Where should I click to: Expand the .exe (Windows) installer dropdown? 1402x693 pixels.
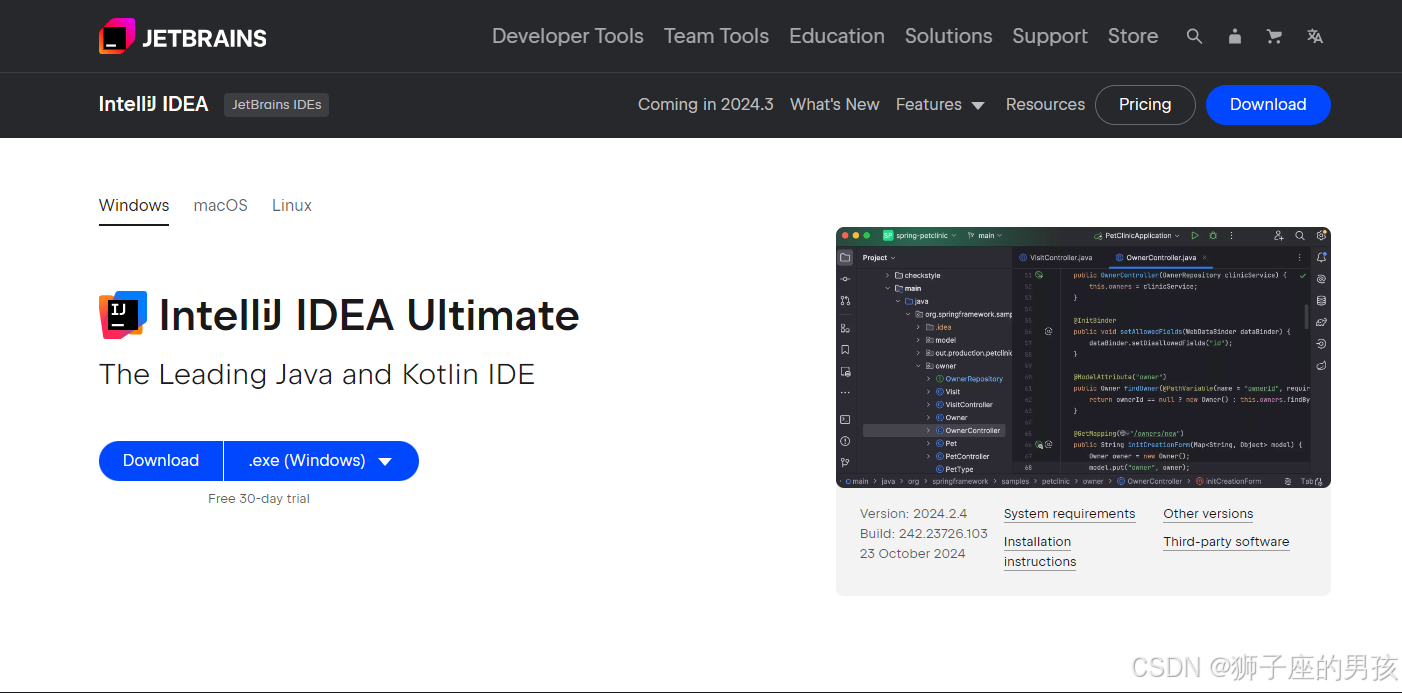[x=321, y=461]
